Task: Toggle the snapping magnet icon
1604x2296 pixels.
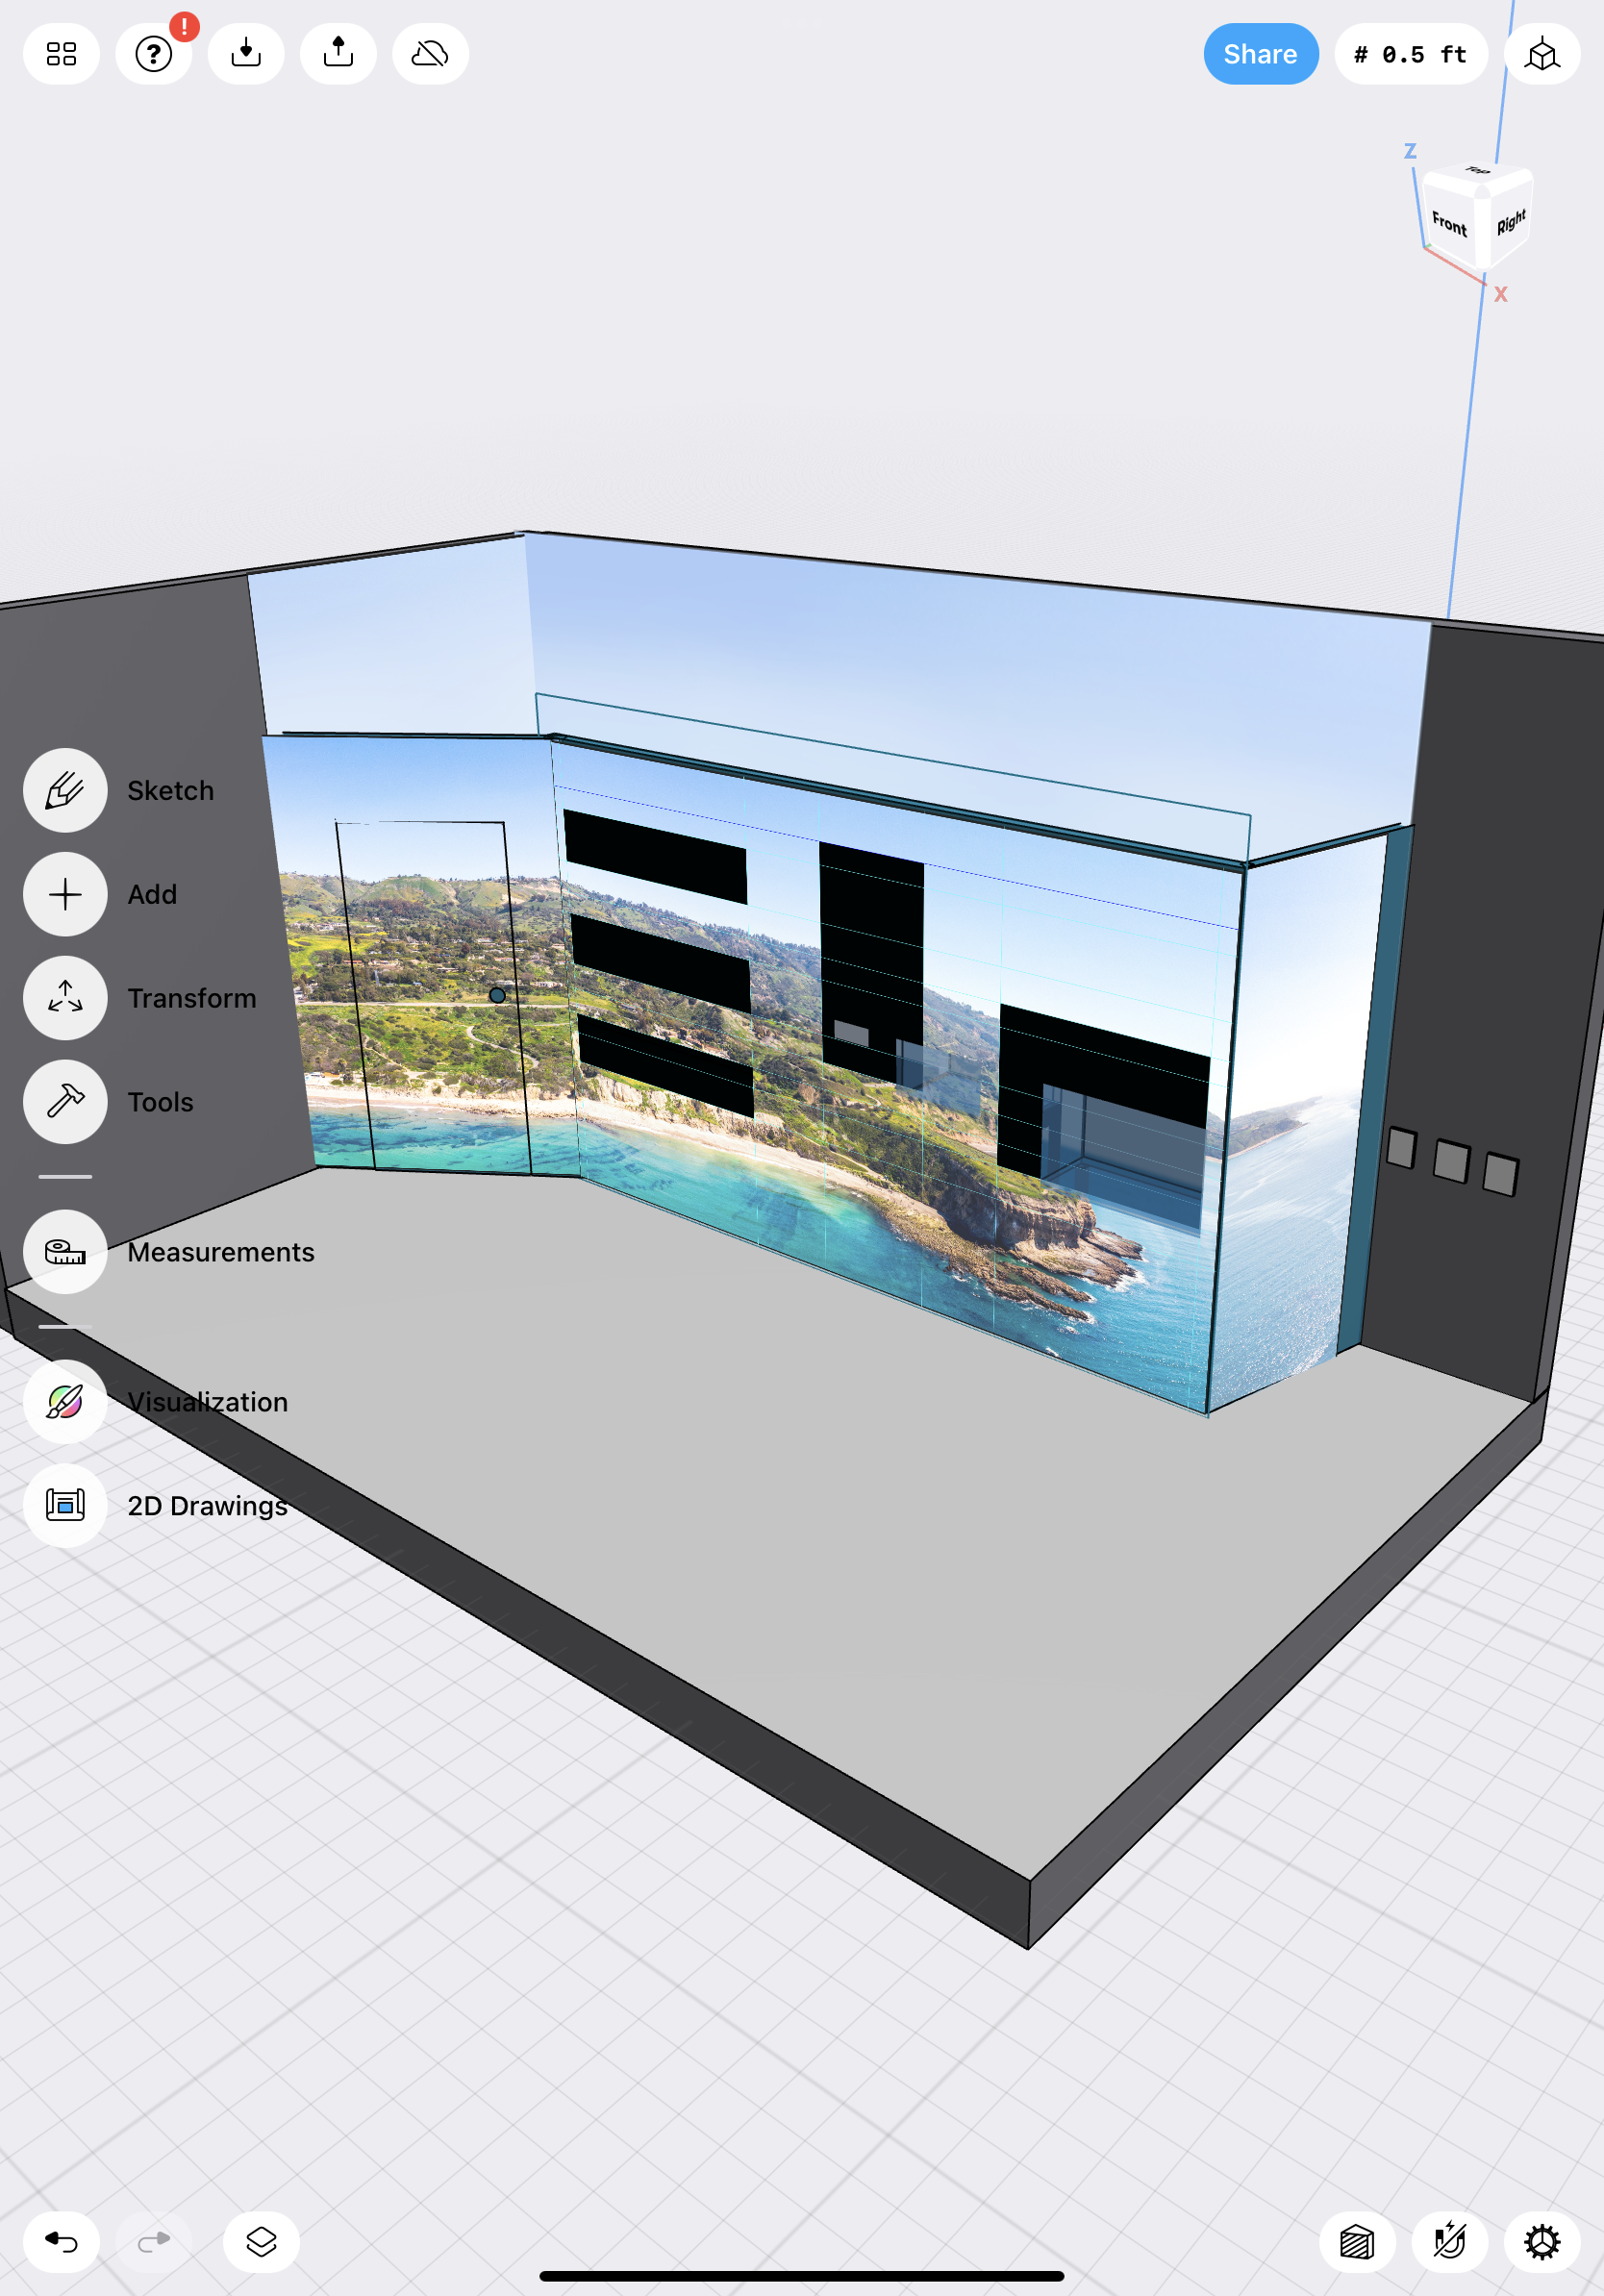Action: pyautogui.click(x=1449, y=2242)
